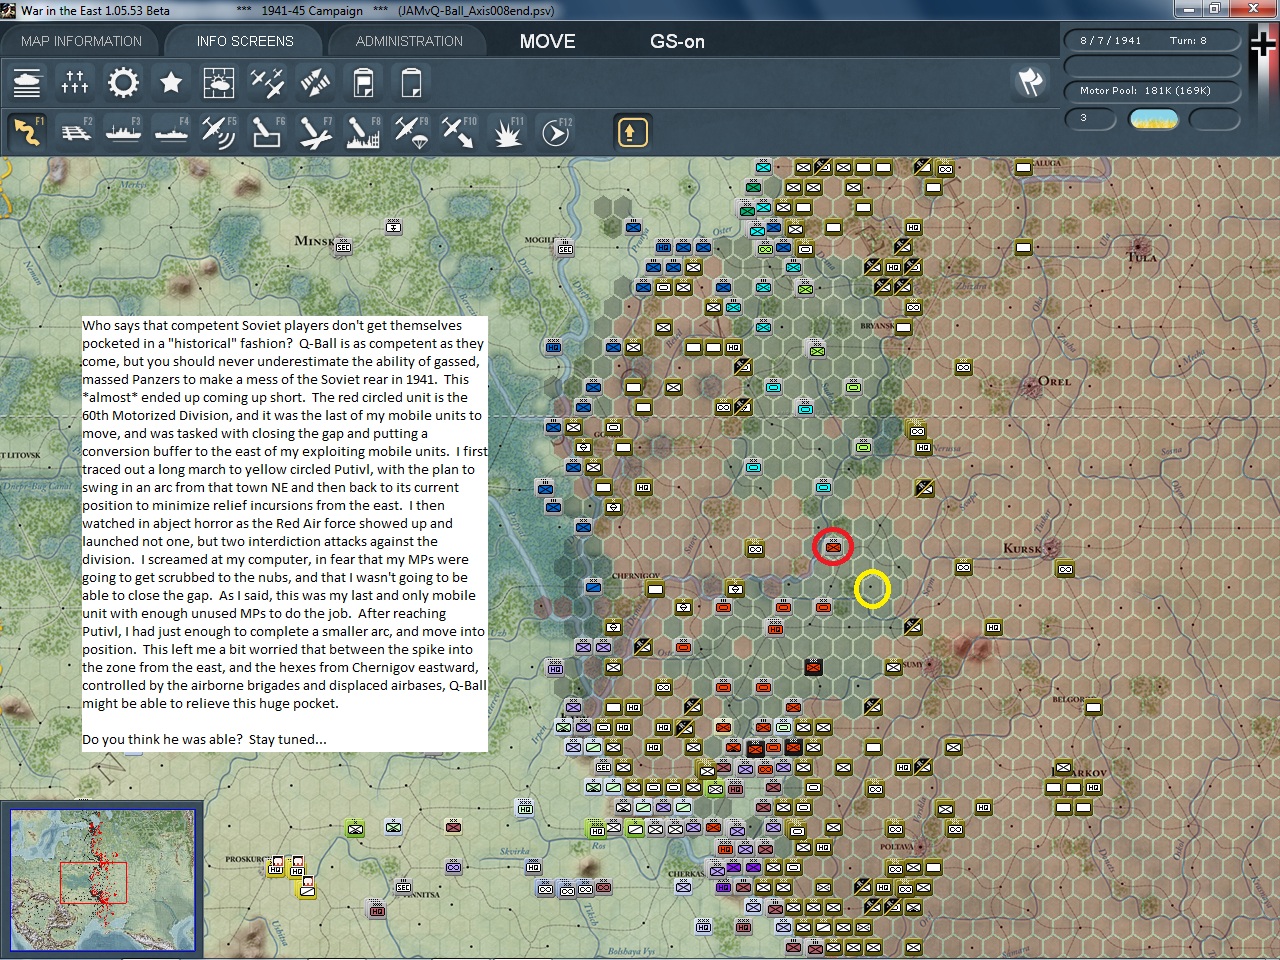Viewport: 1280px width, 960px height.
Task: Open the Commander's Report clipboard icon
Action: (363, 82)
